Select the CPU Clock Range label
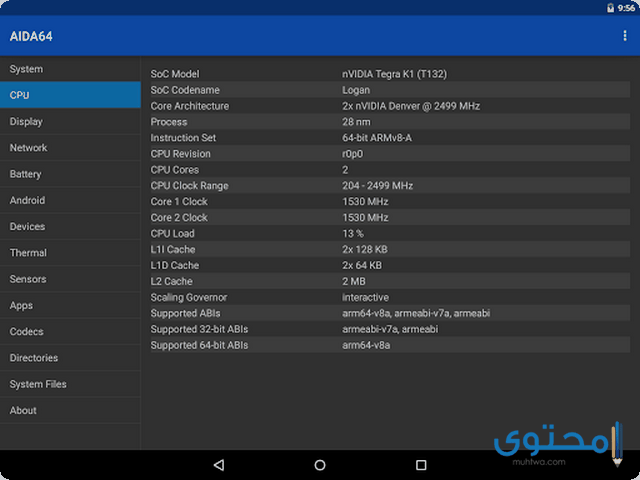The image size is (640, 480). pos(189,185)
